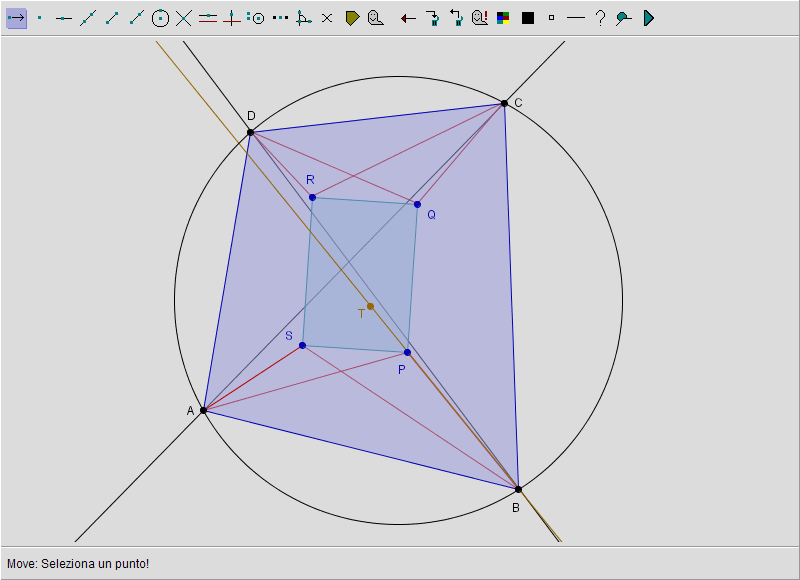800x580 pixels.
Task: Click the teal magnifier-shaped icon
Action: (623, 18)
